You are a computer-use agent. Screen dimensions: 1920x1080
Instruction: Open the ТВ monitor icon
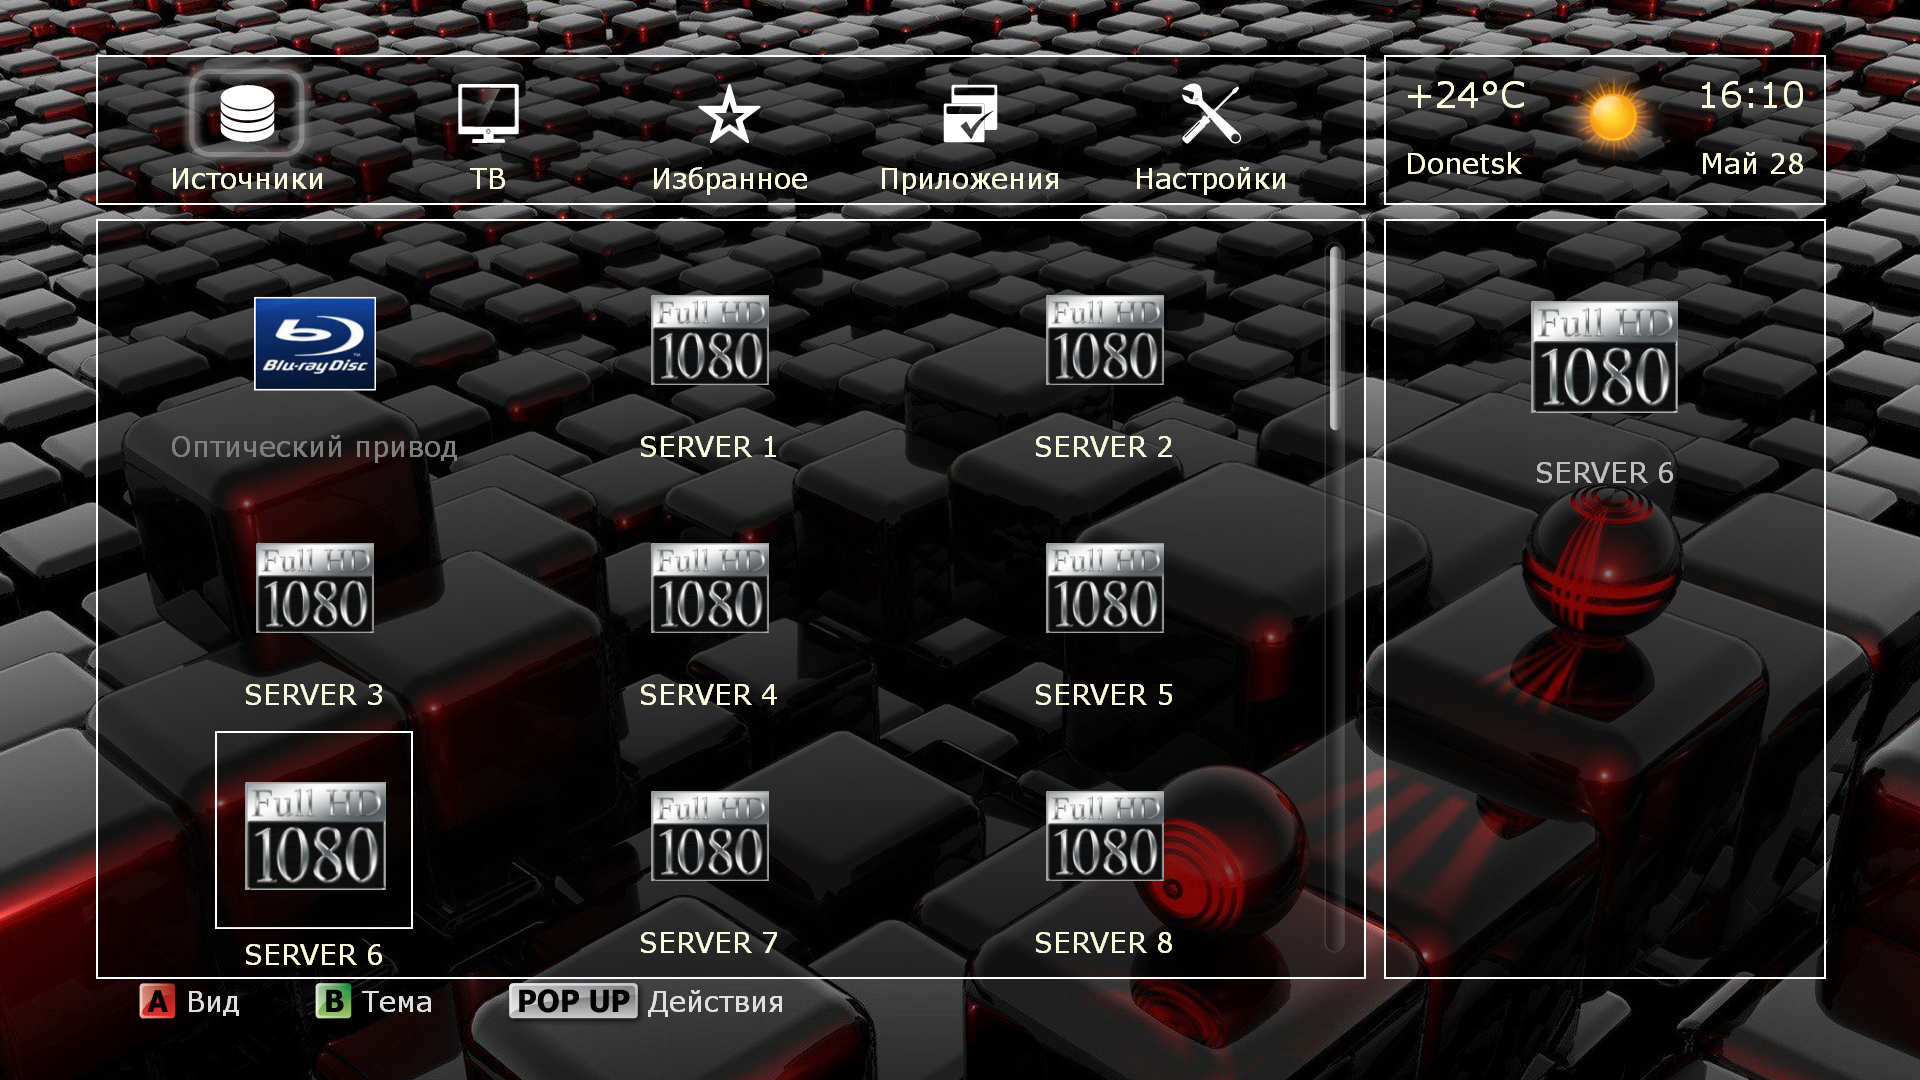[x=488, y=113]
